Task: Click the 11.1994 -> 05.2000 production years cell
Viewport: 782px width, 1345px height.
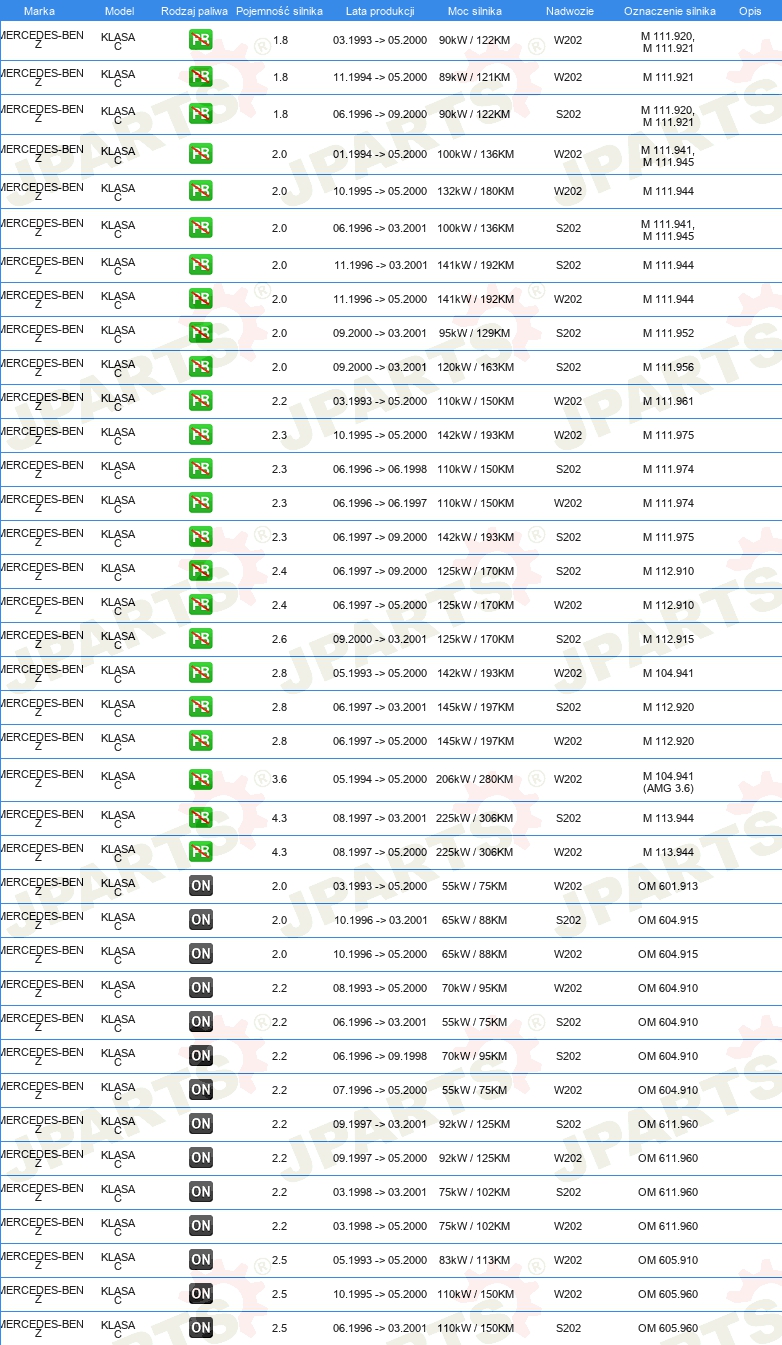Action: [380, 77]
